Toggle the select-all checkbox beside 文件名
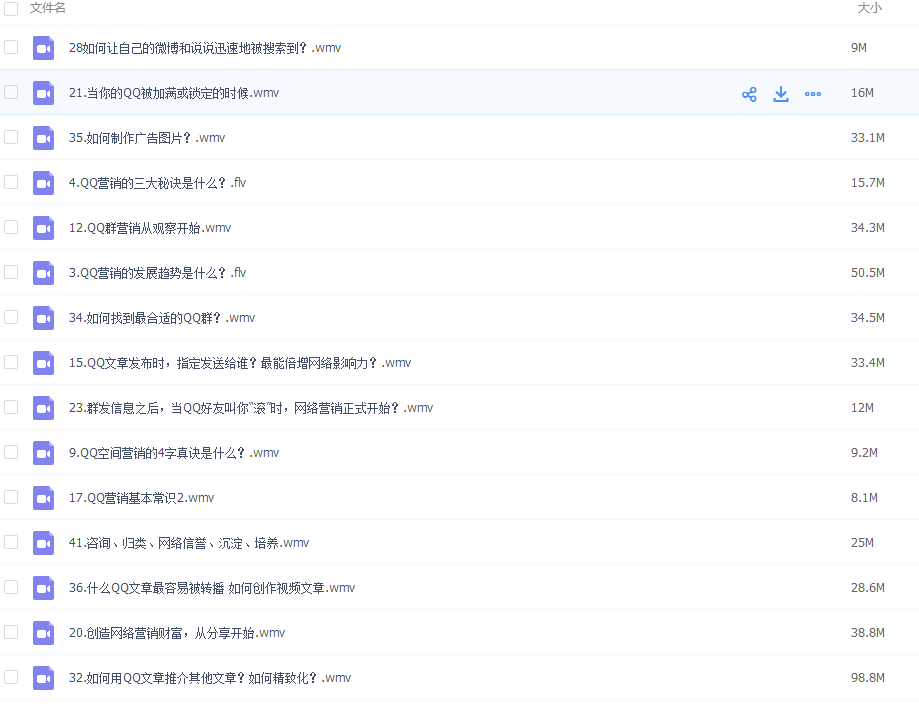This screenshot has width=919, height=725. point(11,8)
